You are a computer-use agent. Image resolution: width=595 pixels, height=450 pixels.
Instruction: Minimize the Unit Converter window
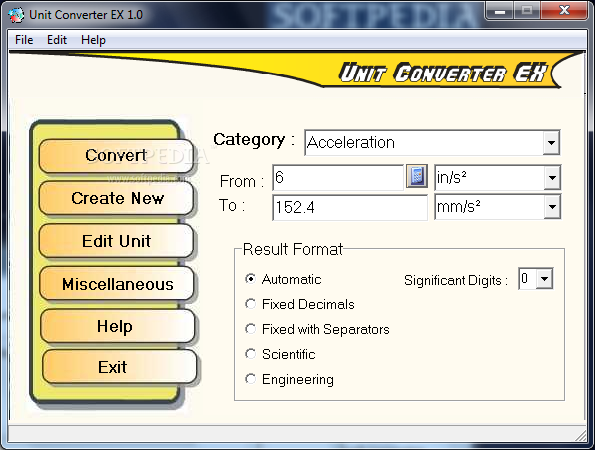tap(500, 11)
